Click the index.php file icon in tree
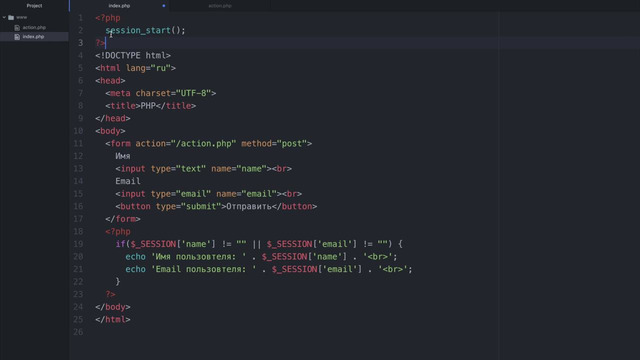Screen dimensions: 640x360 [x=17, y=37]
